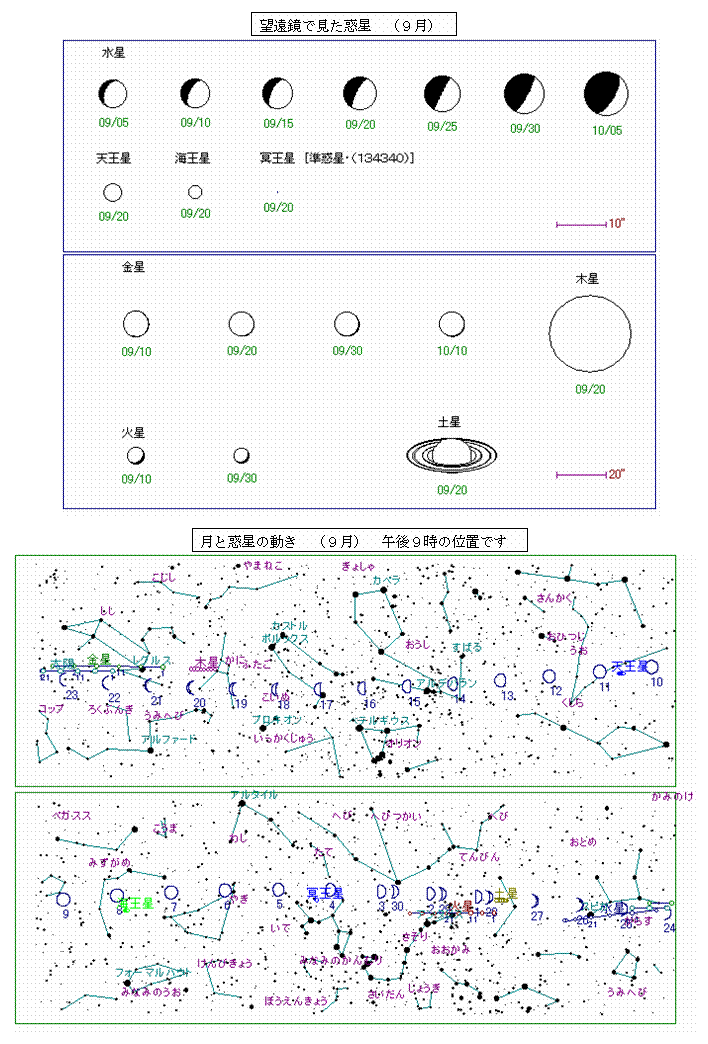The image size is (708, 1044).
Task: Pick the moon symbol for day 15
Action: tap(406, 686)
